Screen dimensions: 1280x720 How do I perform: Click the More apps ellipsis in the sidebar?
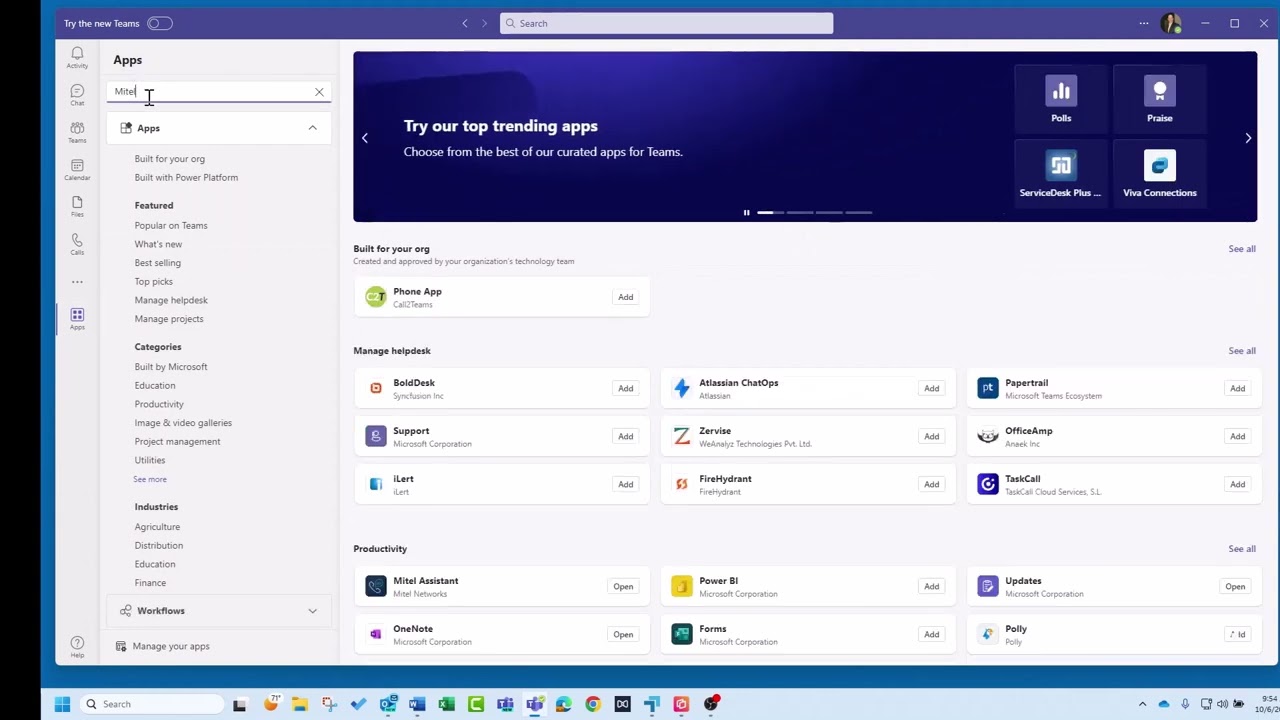point(77,282)
